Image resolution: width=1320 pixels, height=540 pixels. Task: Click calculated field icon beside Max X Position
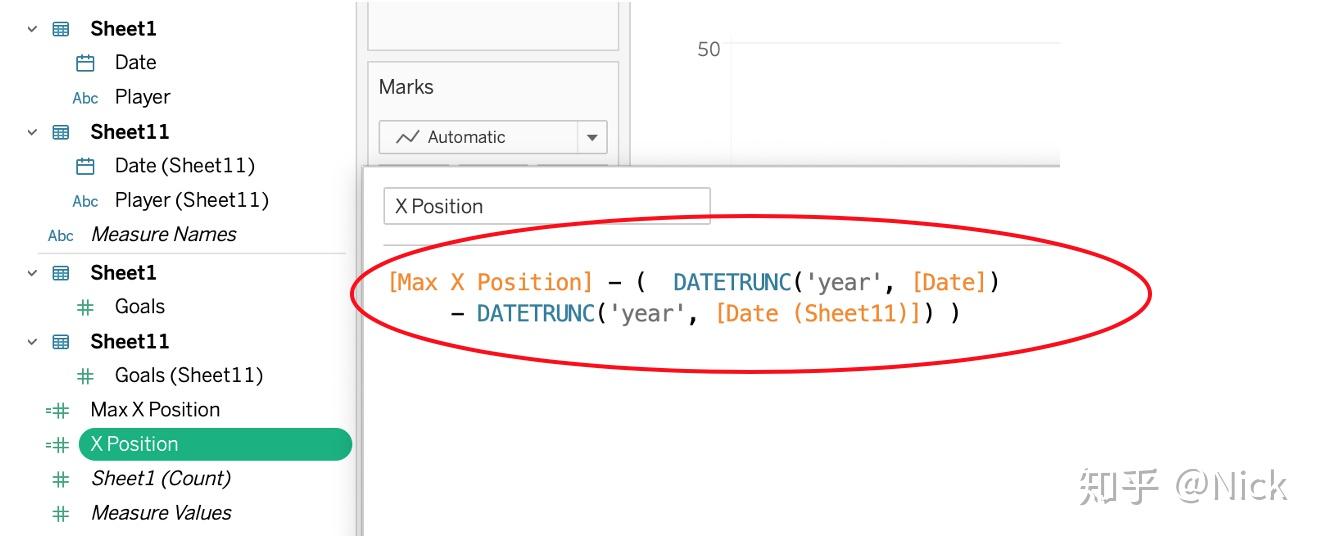[x=58, y=410]
